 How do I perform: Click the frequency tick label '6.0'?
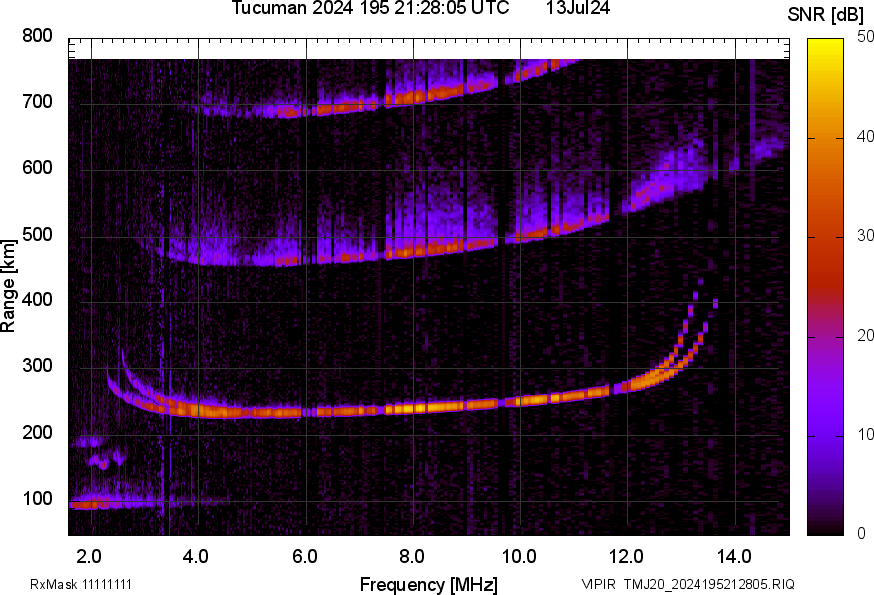point(305,556)
